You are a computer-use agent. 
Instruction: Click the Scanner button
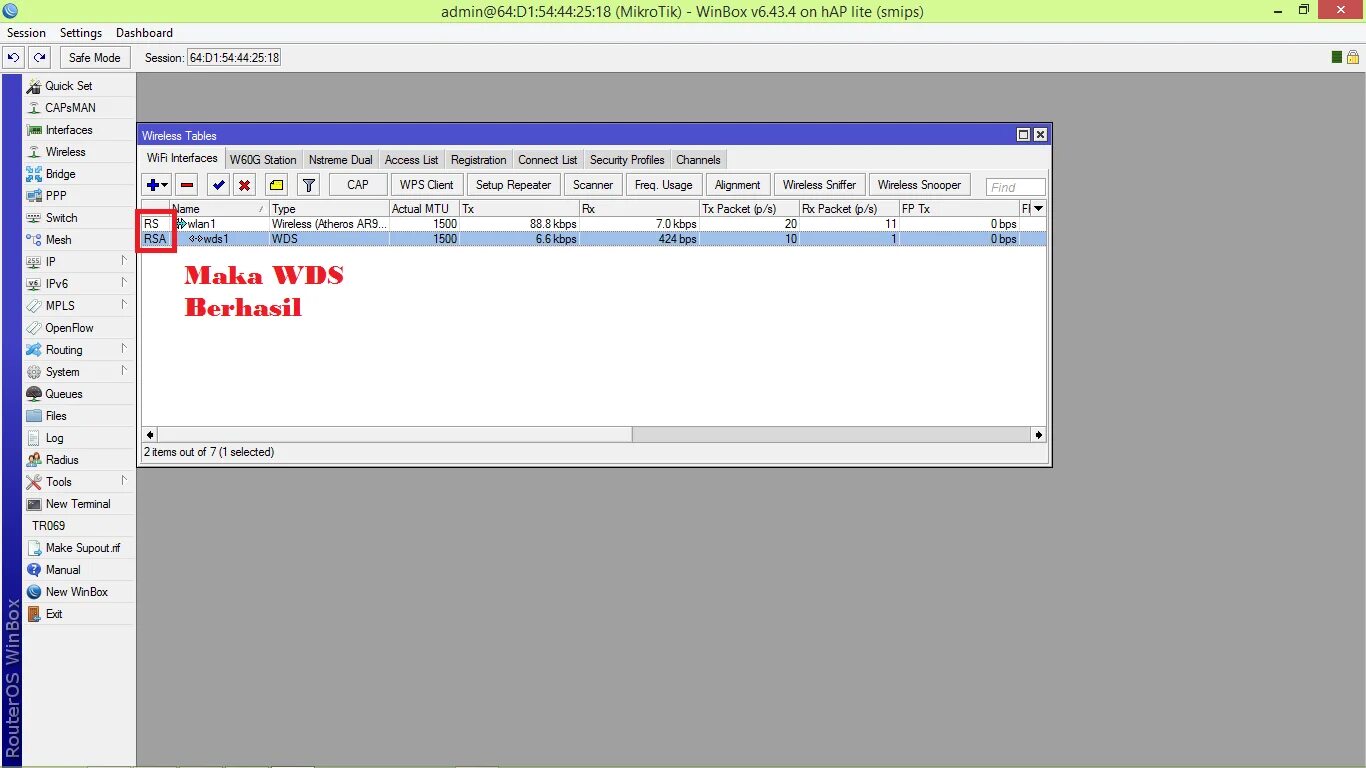tap(593, 185)
